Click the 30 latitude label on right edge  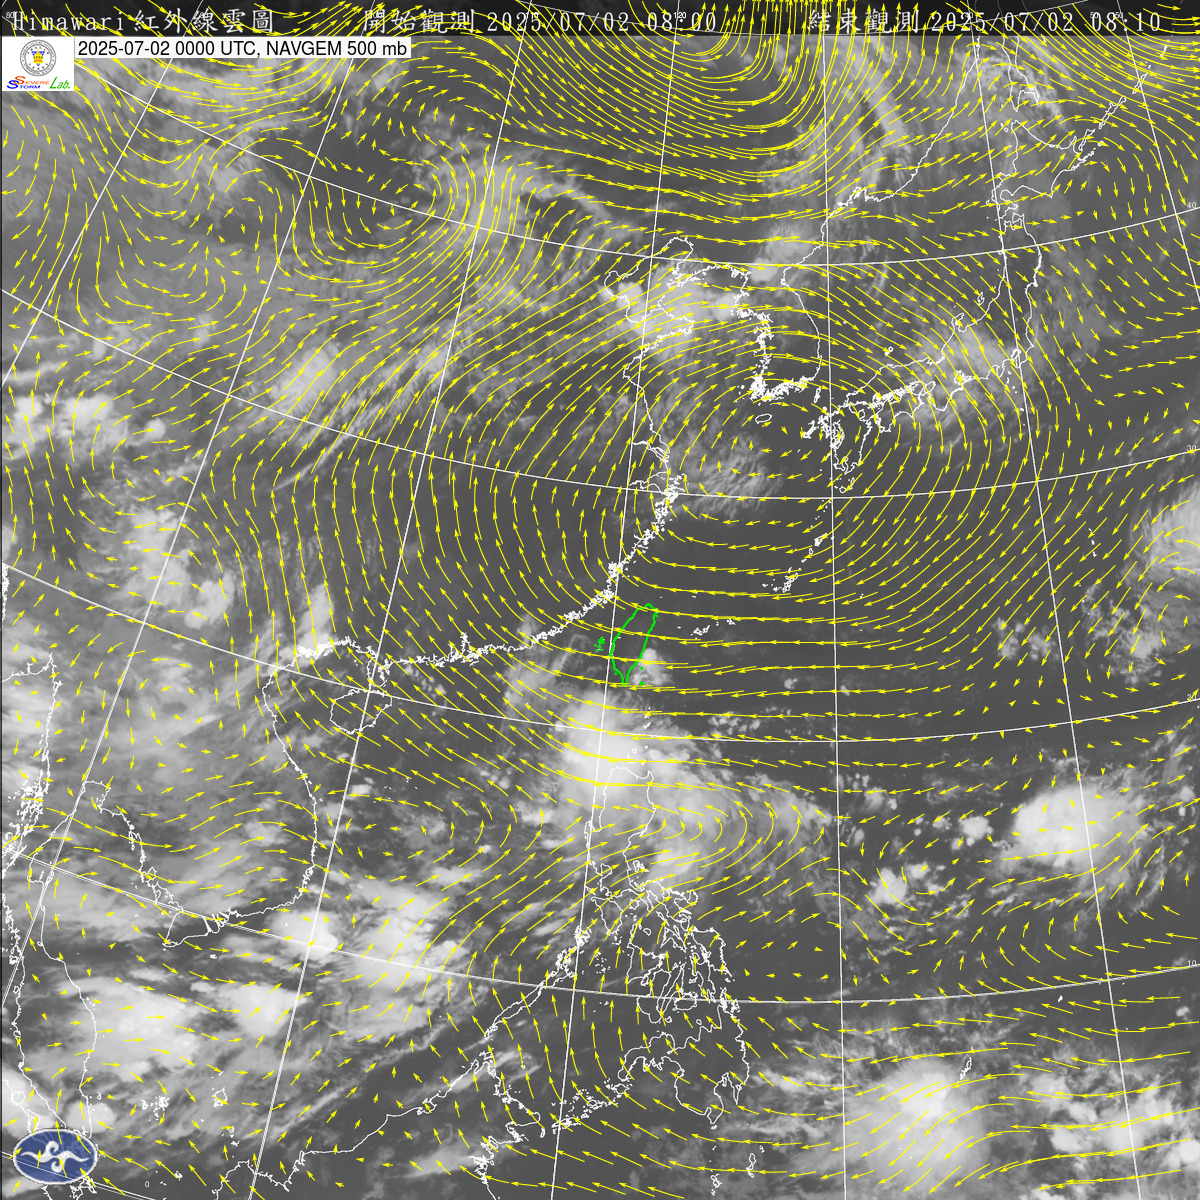tap(1191, 448)
